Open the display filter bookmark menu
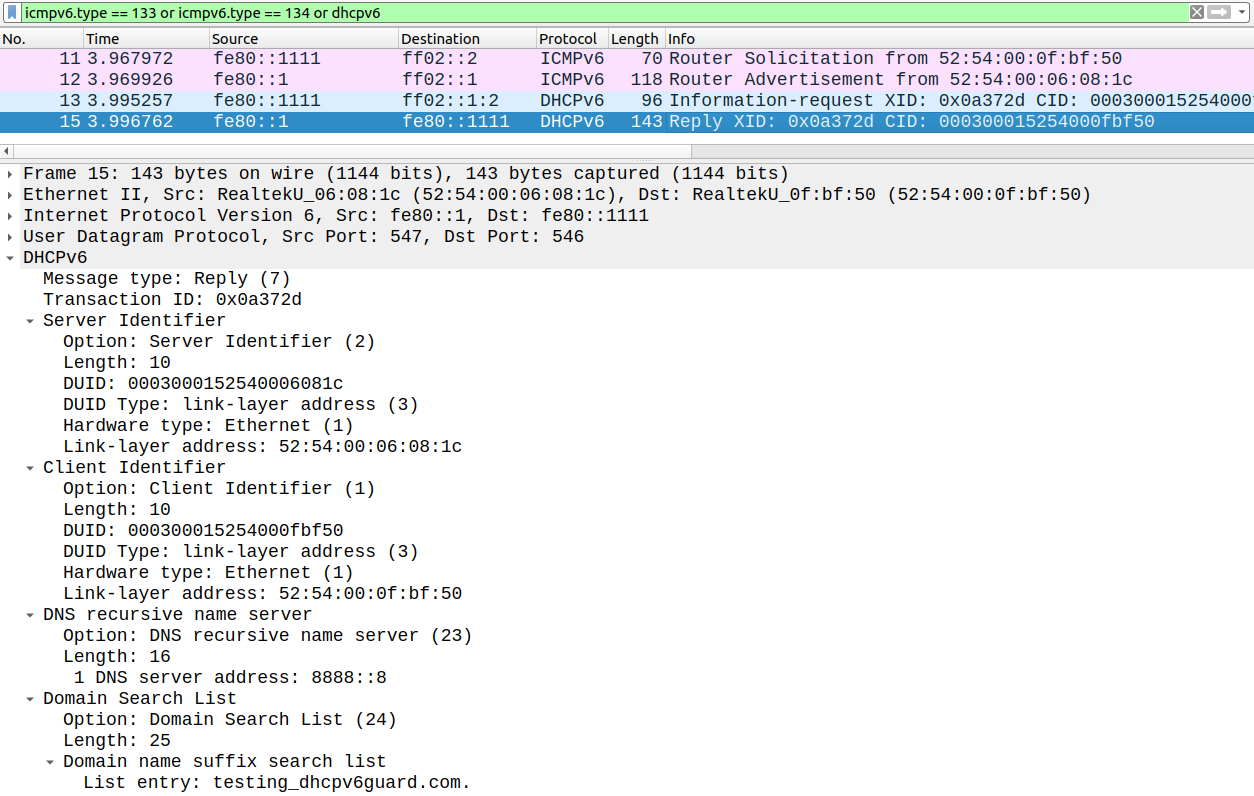The image size is (1254, 796). [12, 12]
